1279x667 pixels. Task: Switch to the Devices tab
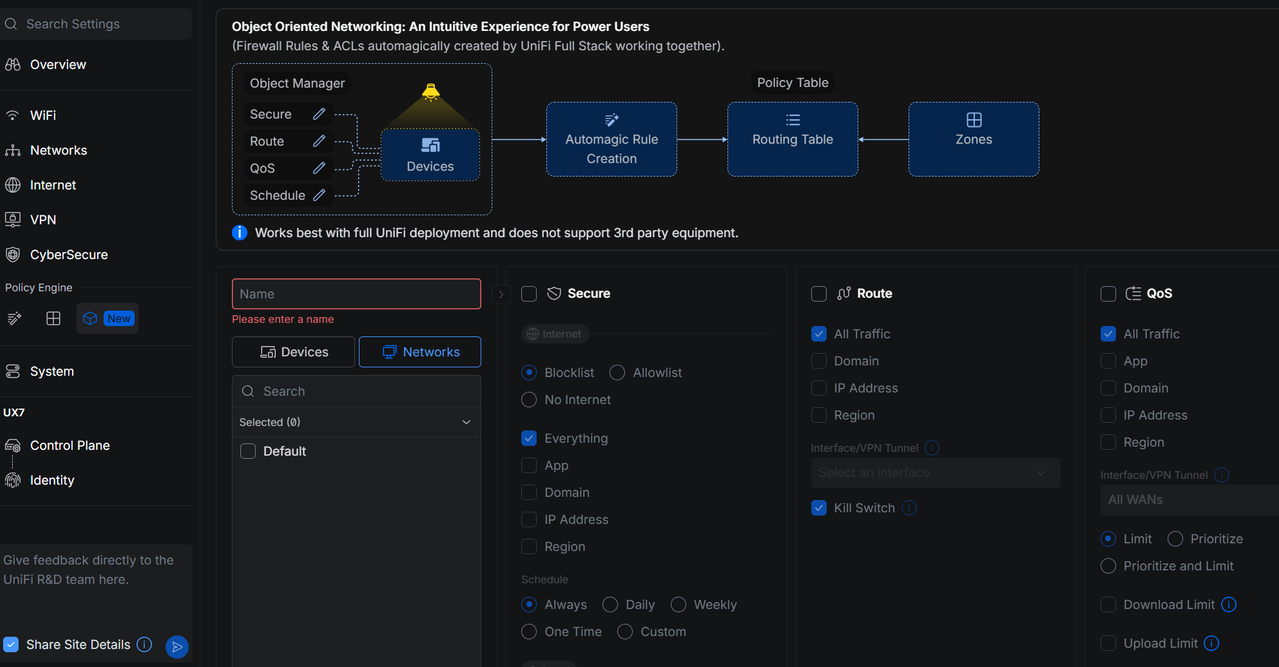point(293,352)
